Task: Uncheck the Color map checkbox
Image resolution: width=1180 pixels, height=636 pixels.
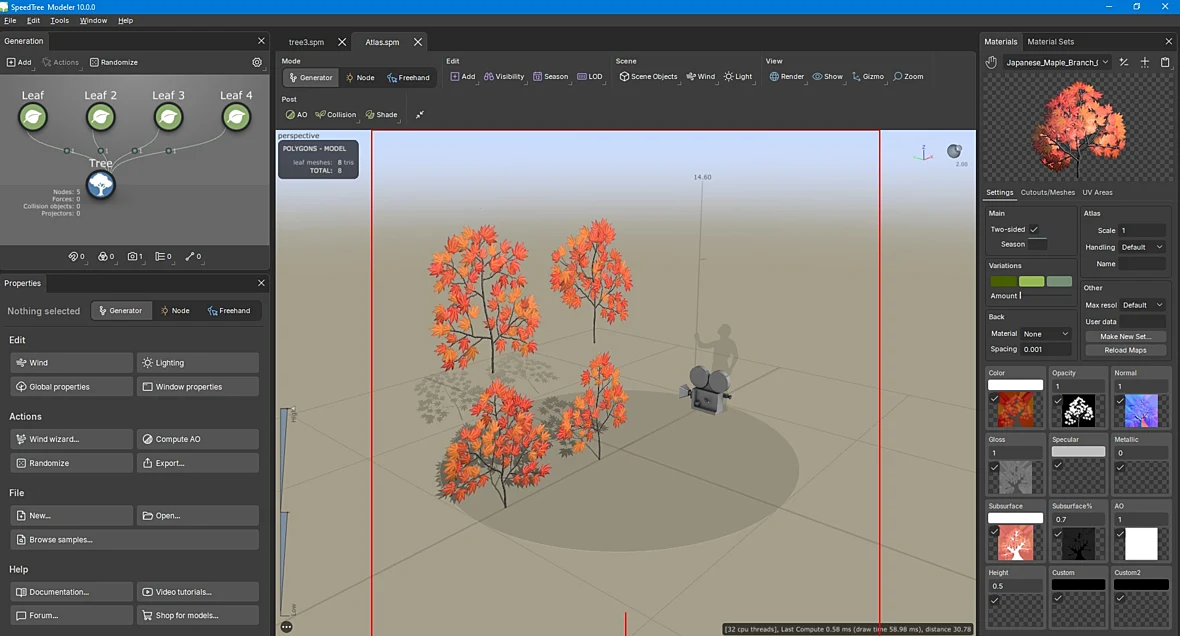Action: [x=994, y=399]
